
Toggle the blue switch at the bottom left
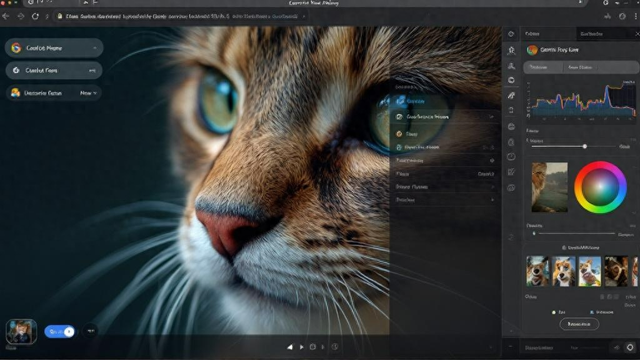tap(60, 331)
